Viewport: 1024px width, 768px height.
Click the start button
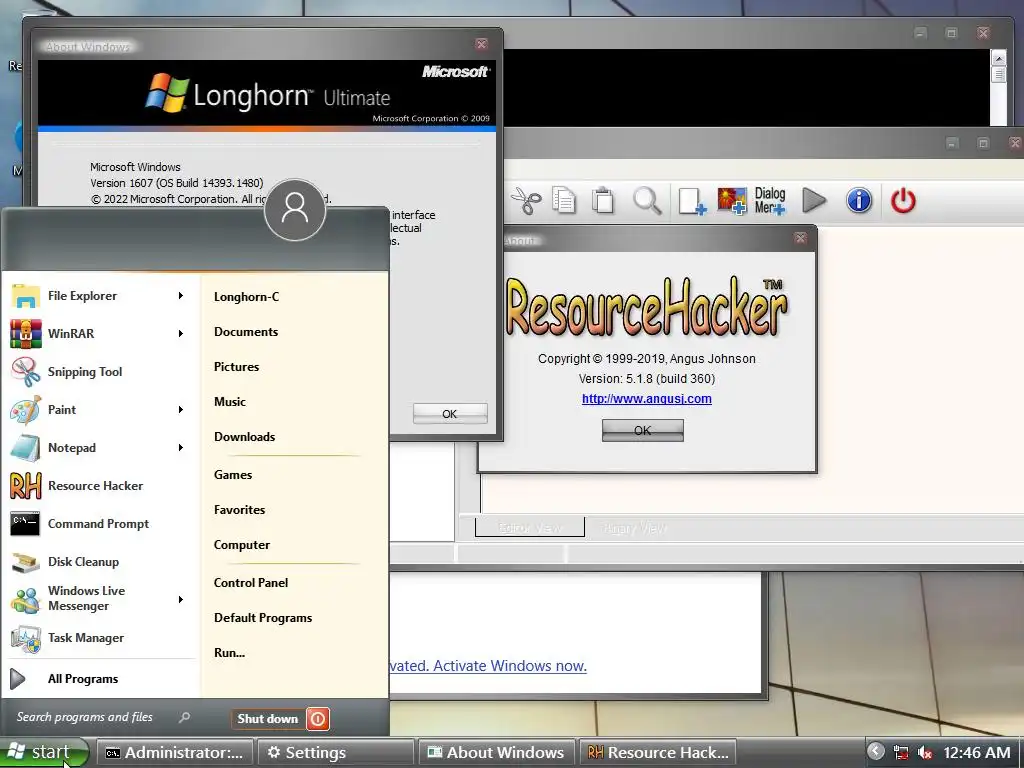click(44, 752)
